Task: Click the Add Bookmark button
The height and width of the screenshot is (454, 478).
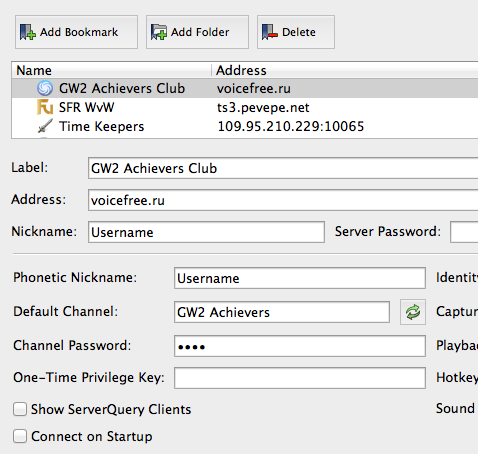Action: [x=76, y=32]
